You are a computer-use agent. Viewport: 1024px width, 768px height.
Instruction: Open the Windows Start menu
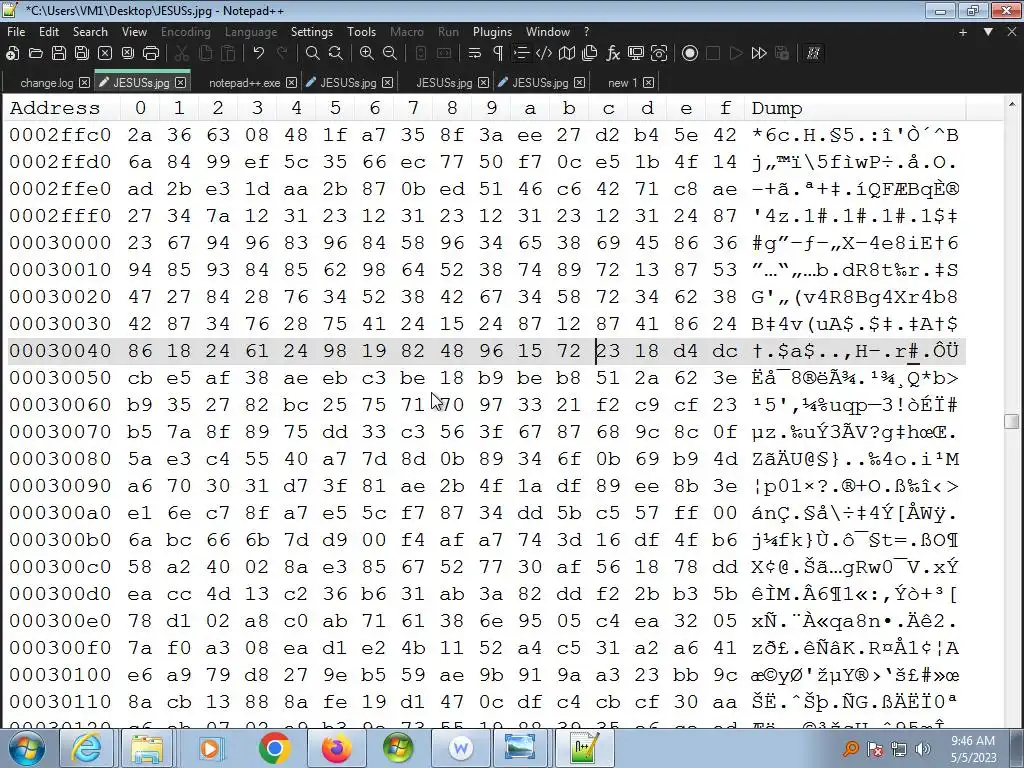point(27,748)
